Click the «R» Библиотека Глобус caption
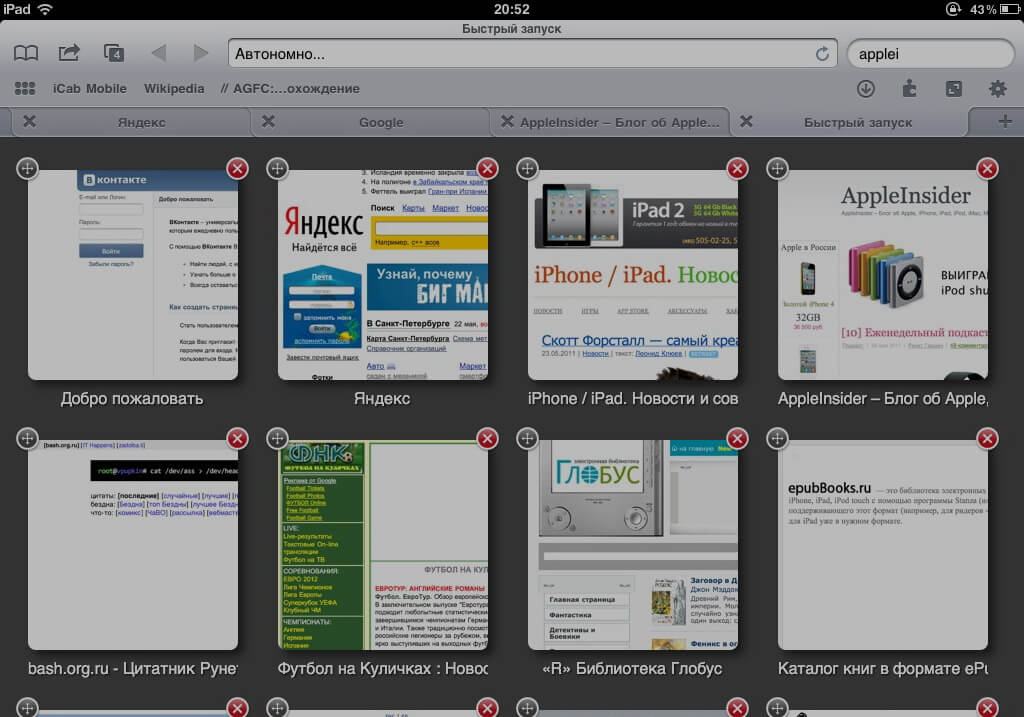 click(x=632, y=668)
